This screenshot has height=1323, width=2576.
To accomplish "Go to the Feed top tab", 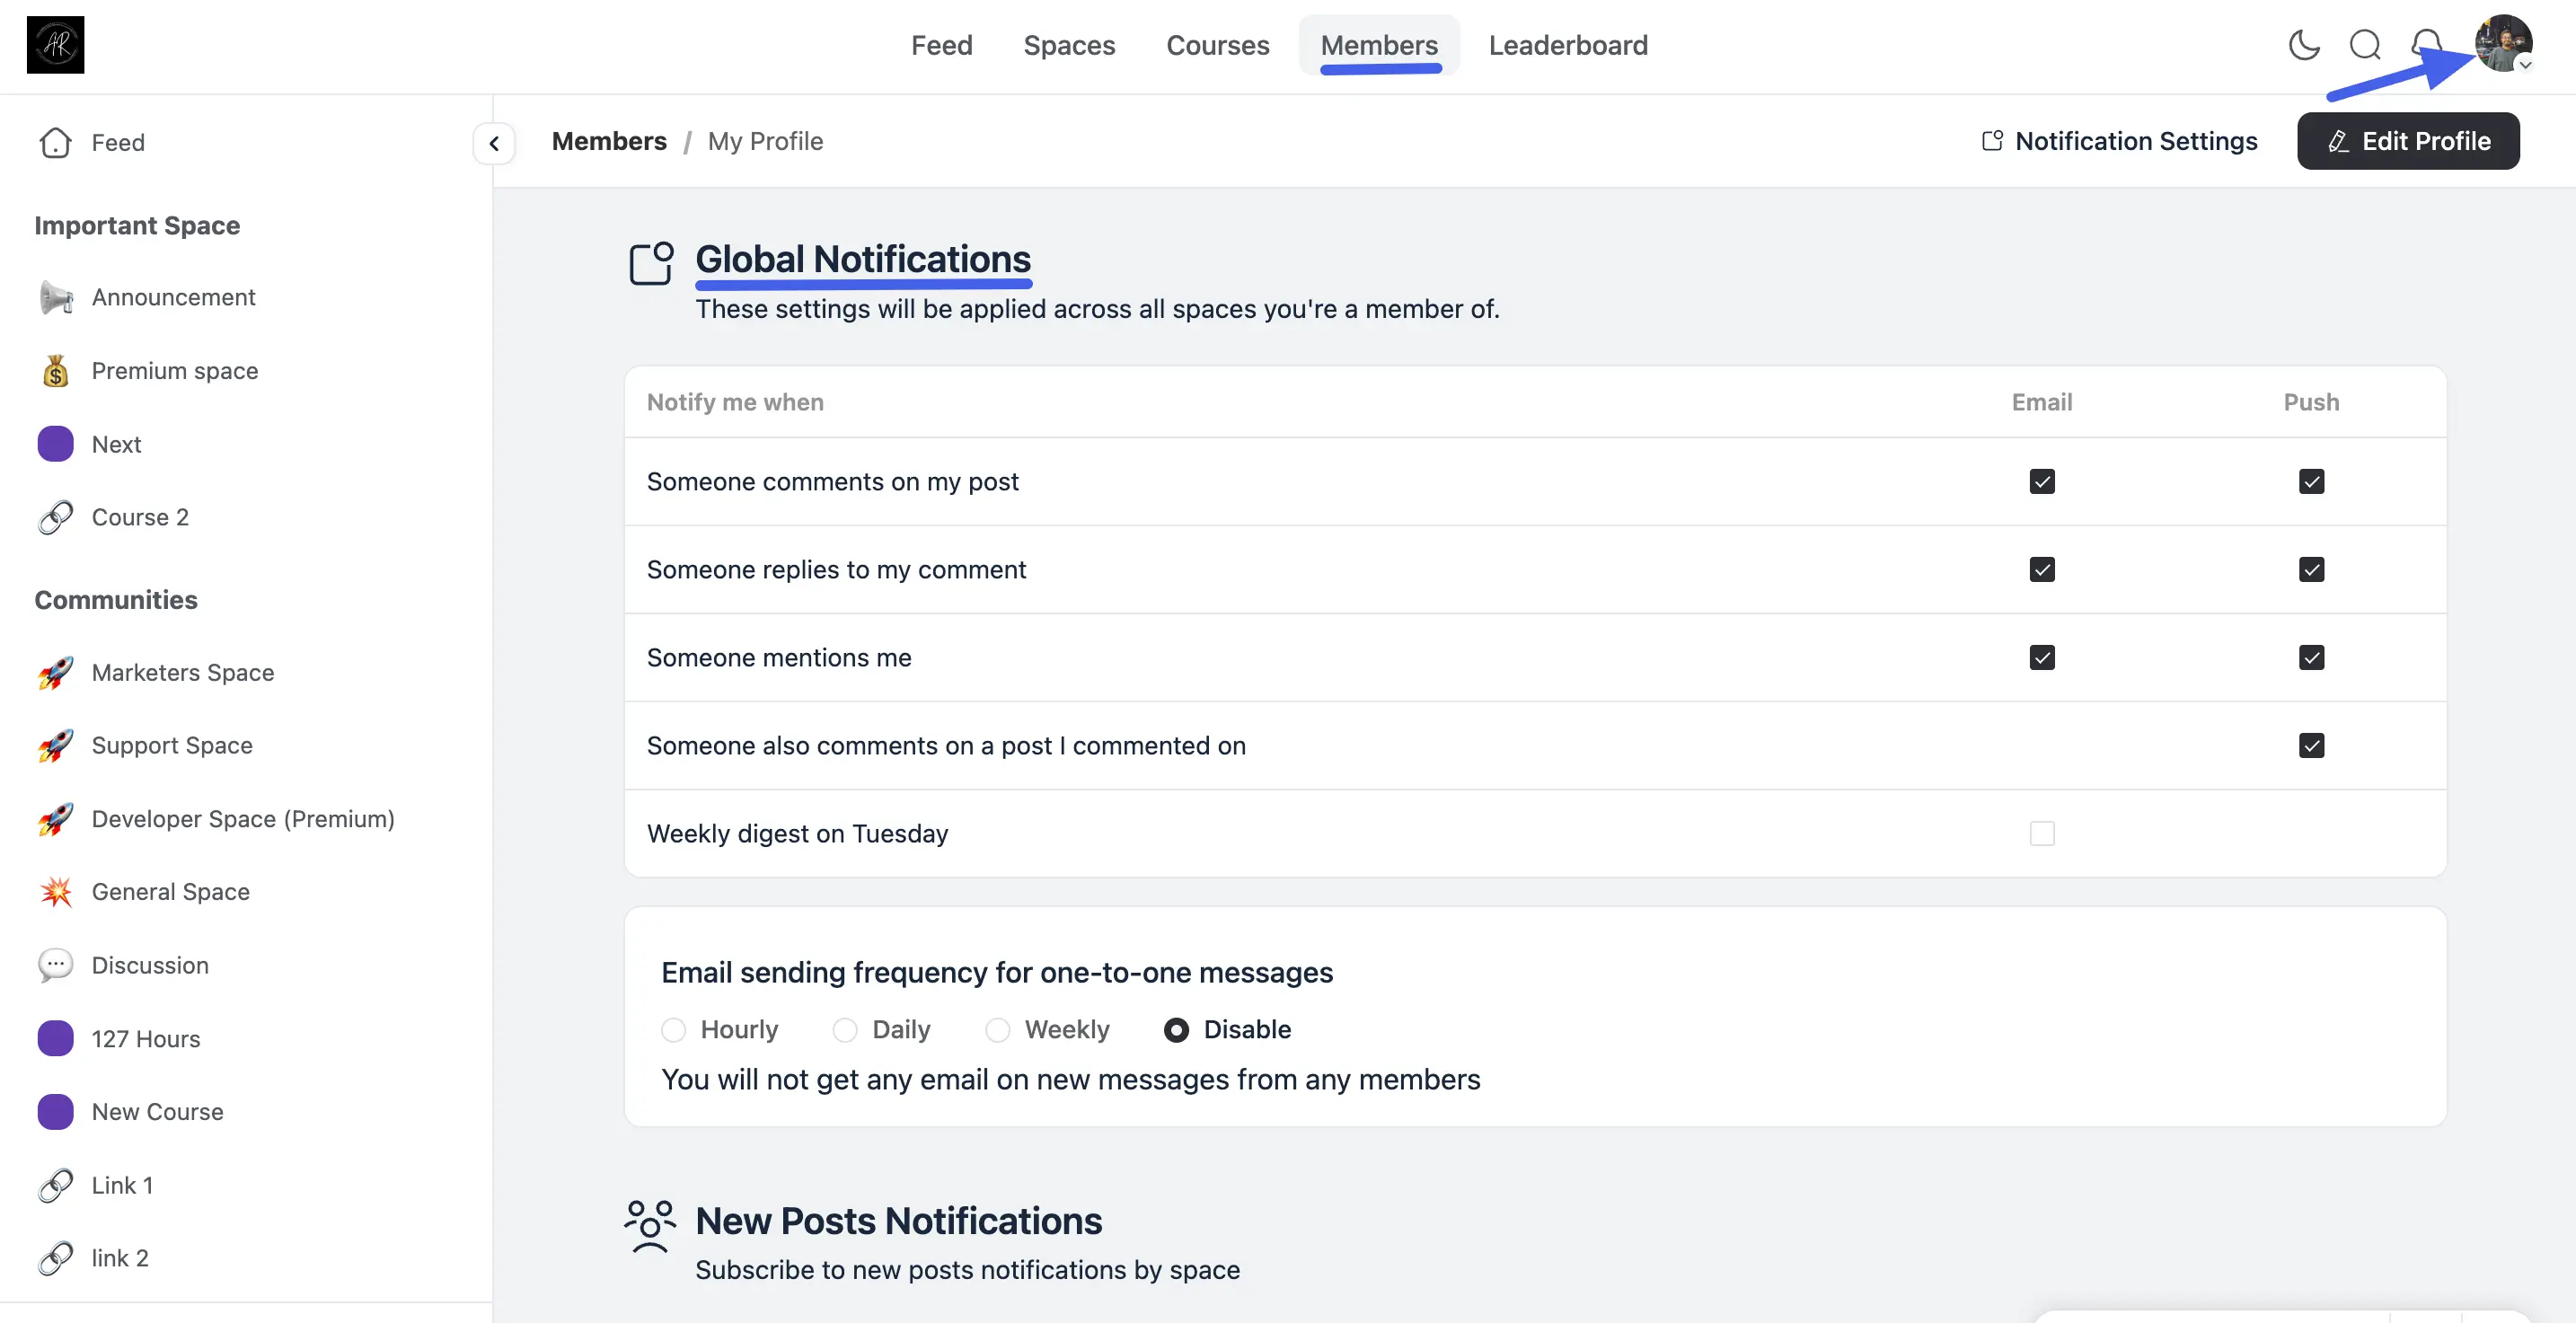I will 941,45.
